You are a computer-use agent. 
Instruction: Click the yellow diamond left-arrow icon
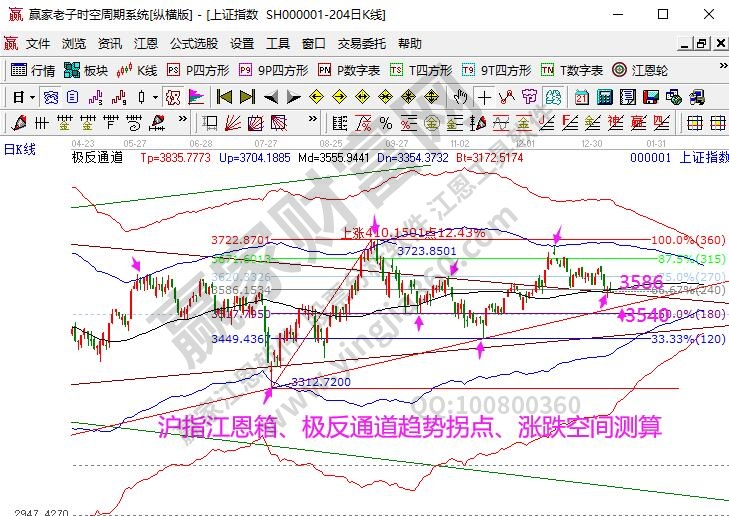[316, 98]
